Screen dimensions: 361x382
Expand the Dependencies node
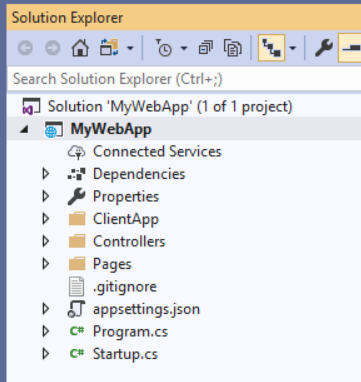[x=46, y=174]
